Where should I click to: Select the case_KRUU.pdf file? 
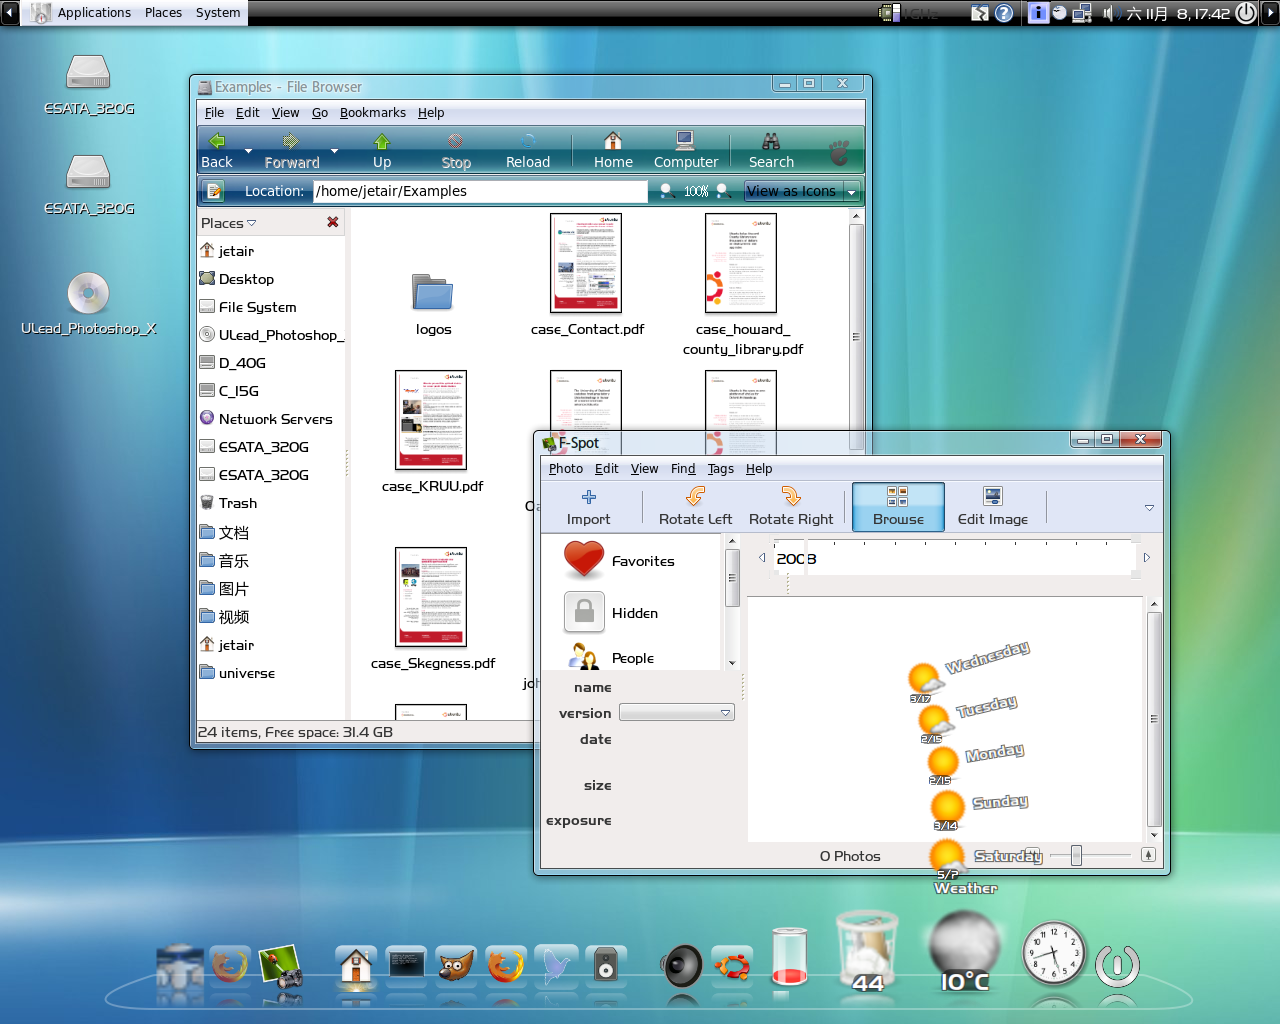coord(432,432)
